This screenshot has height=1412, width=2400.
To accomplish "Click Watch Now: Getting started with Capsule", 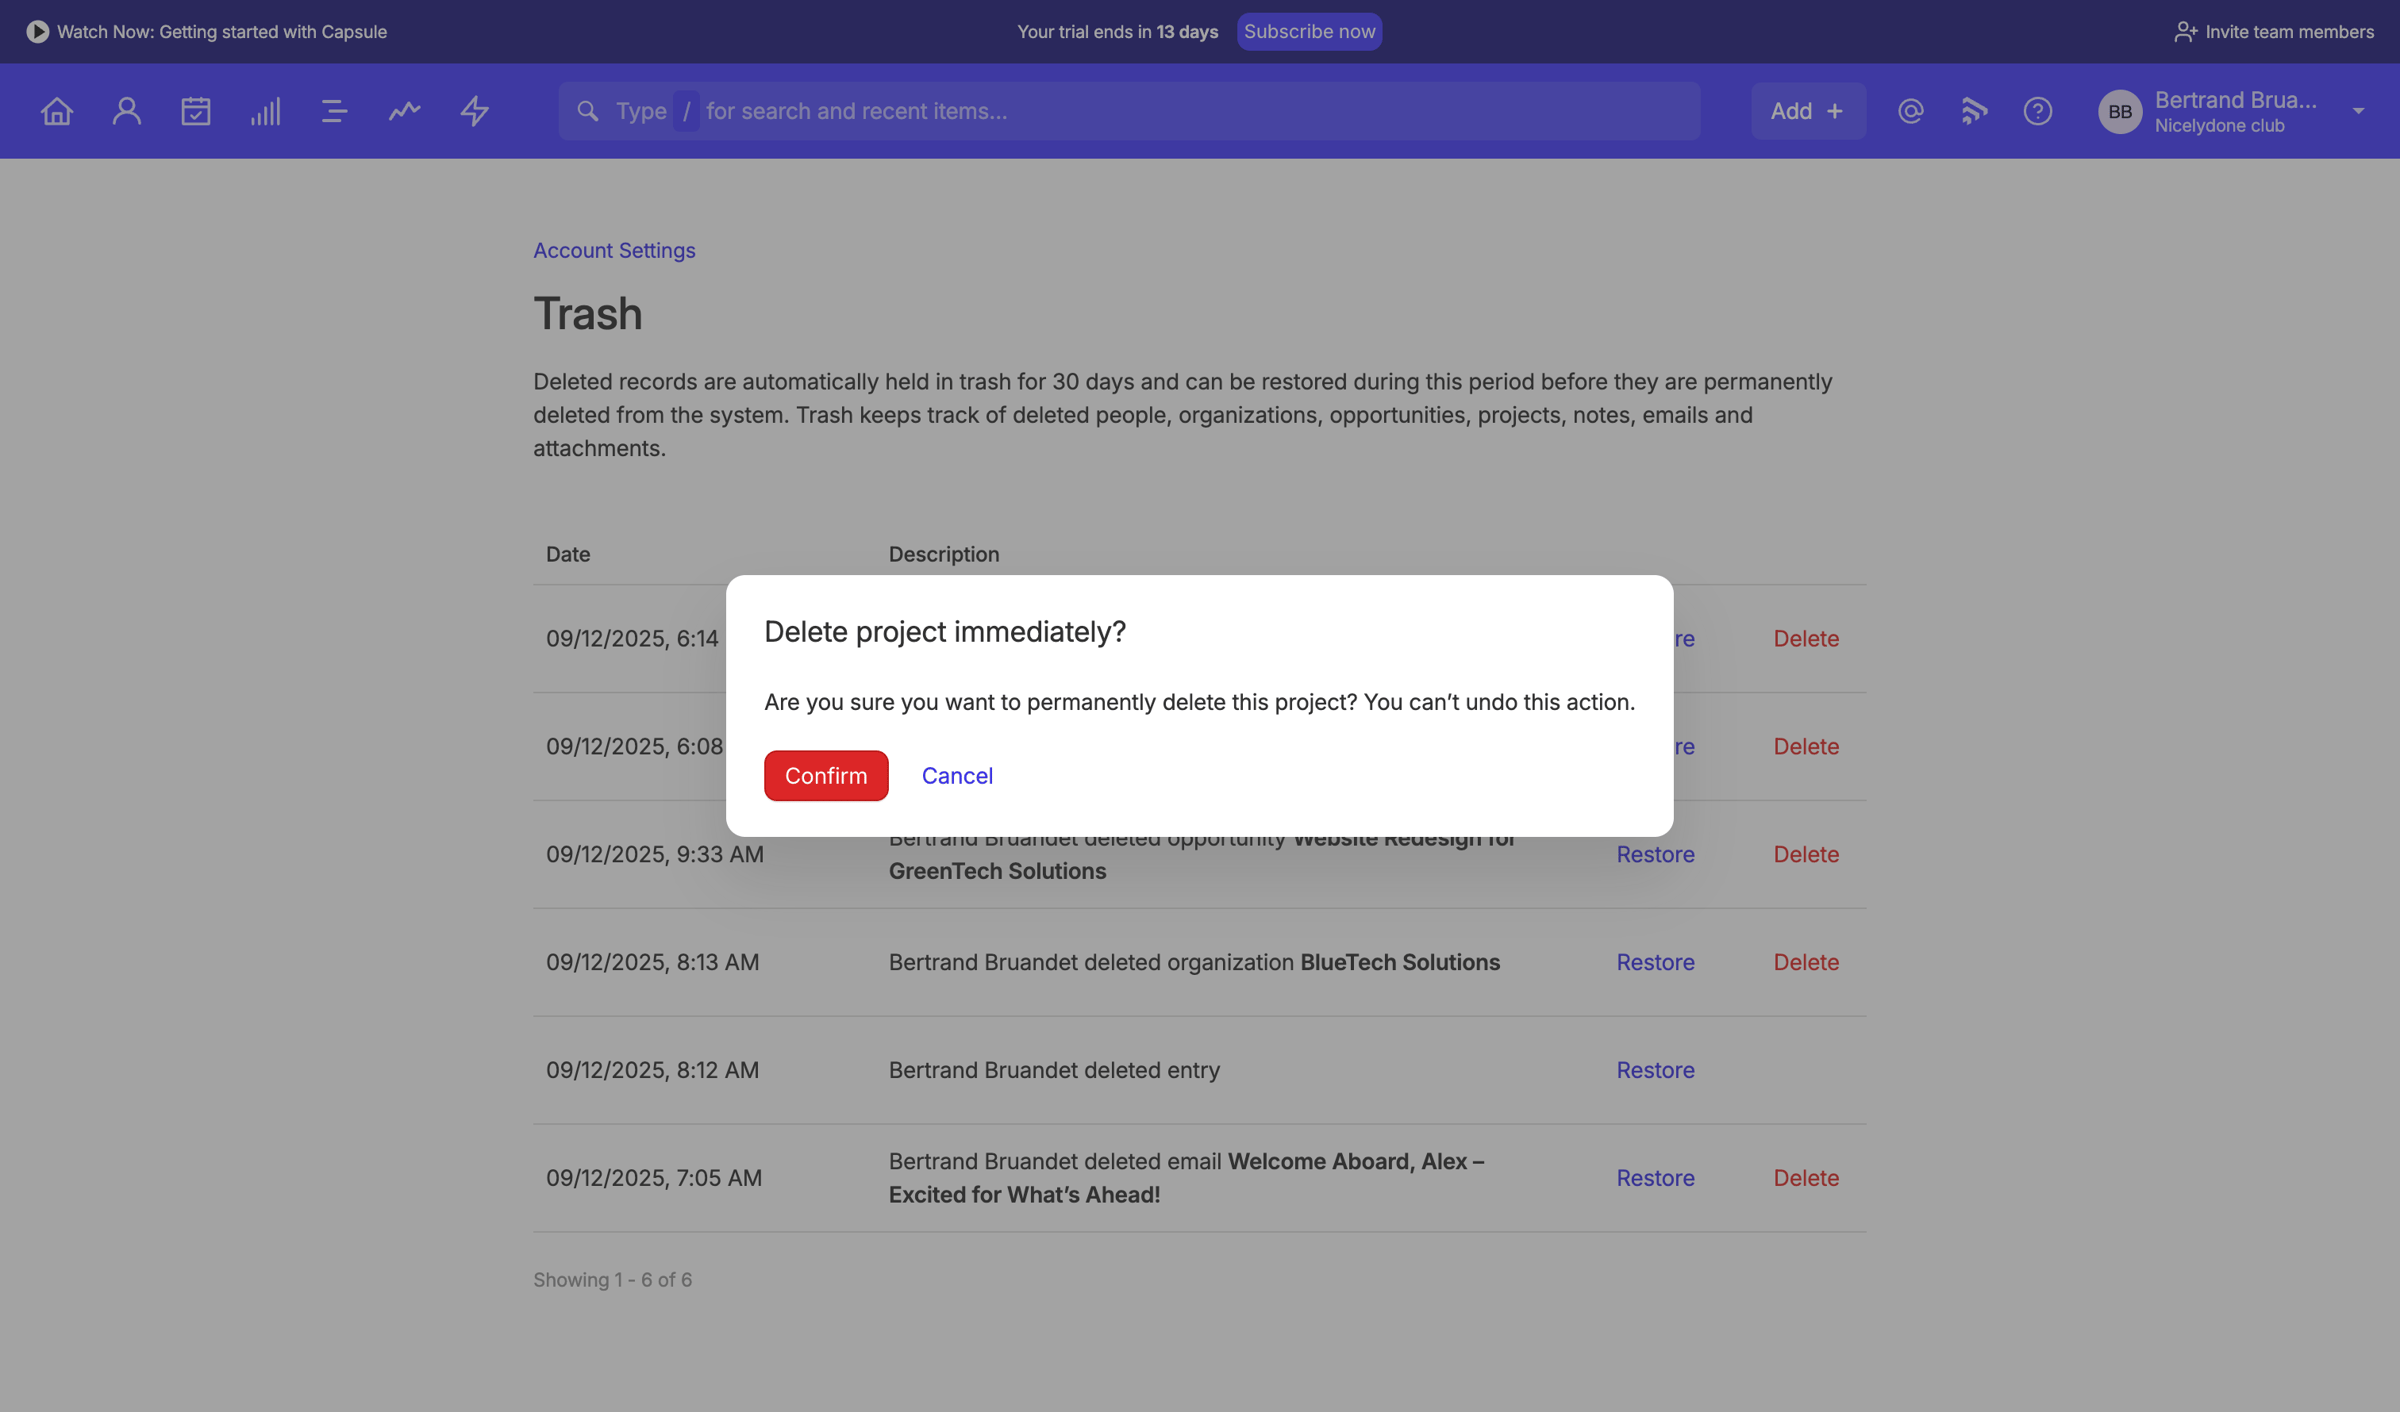I will click(222, 32).
